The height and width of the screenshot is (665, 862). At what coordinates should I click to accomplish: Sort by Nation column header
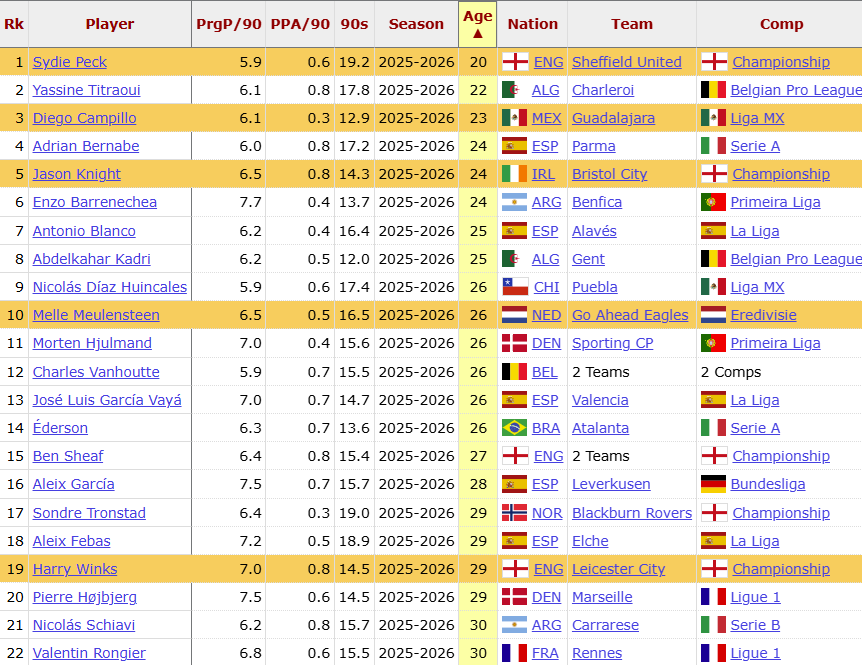pyautogui.click(x=533, y=24)
